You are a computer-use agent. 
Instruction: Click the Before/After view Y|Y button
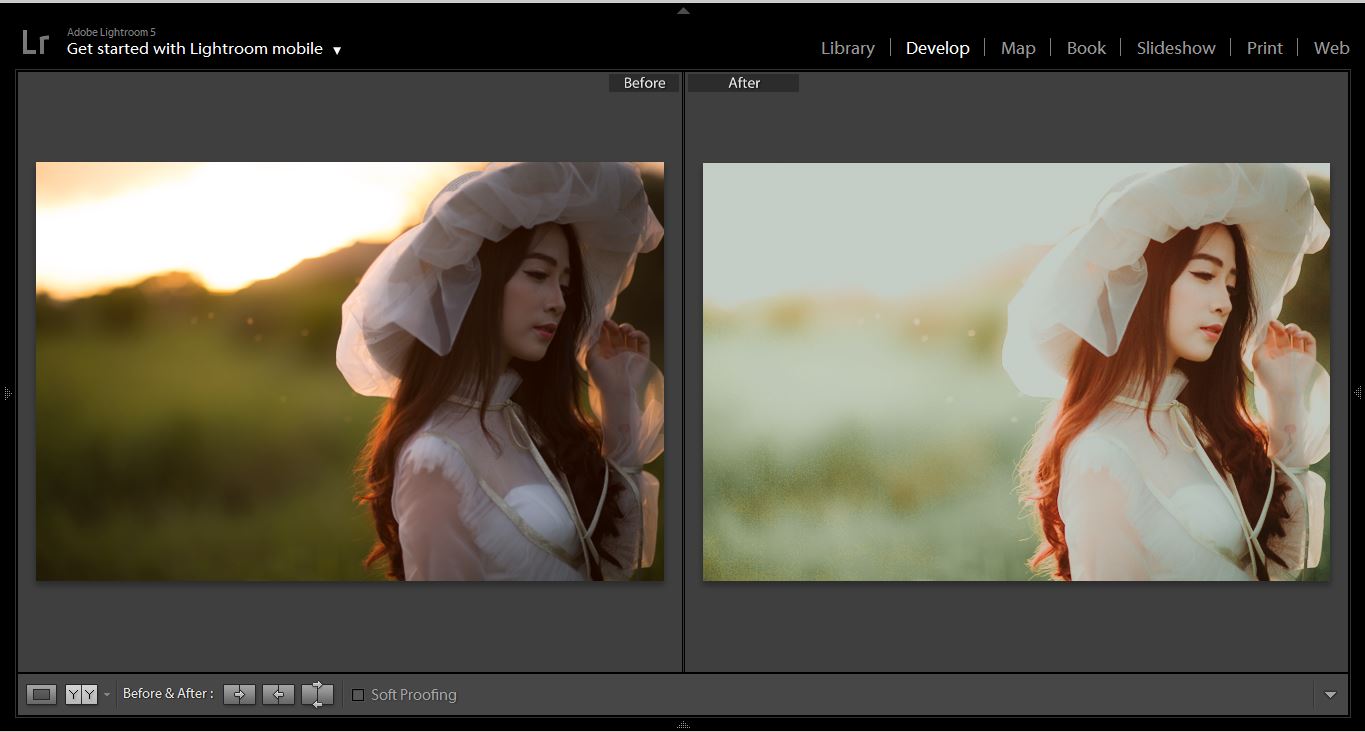tap(81, 694)
